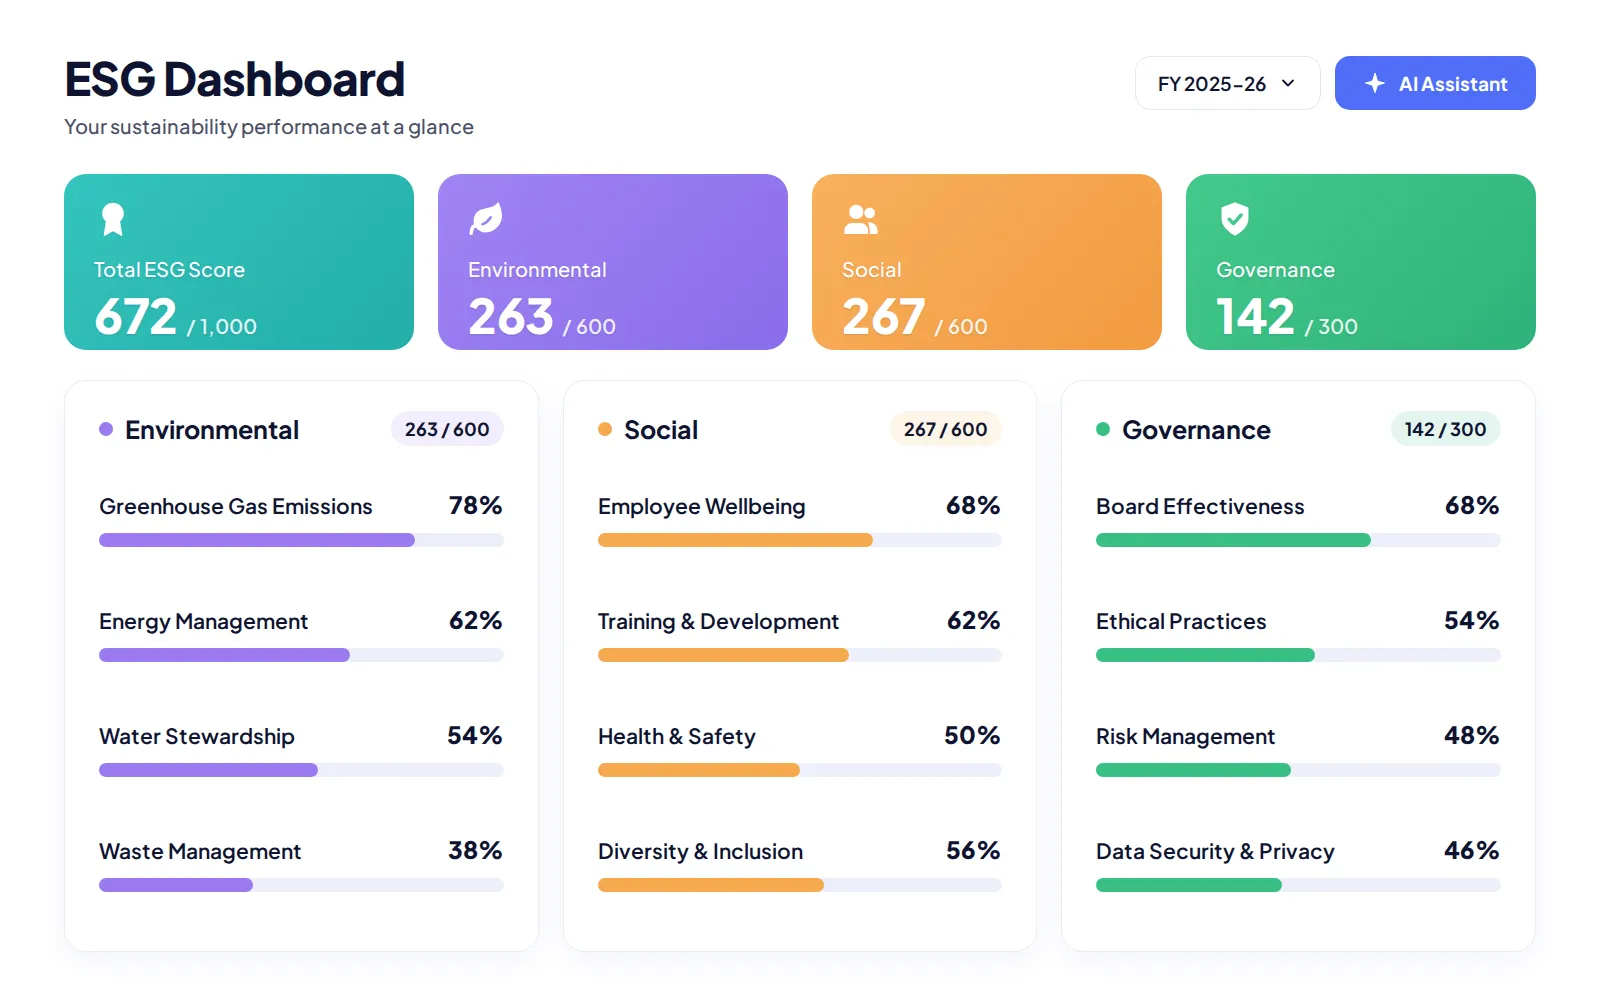Click the Total ESG Score ribbon icon

(x=113, y=219)
